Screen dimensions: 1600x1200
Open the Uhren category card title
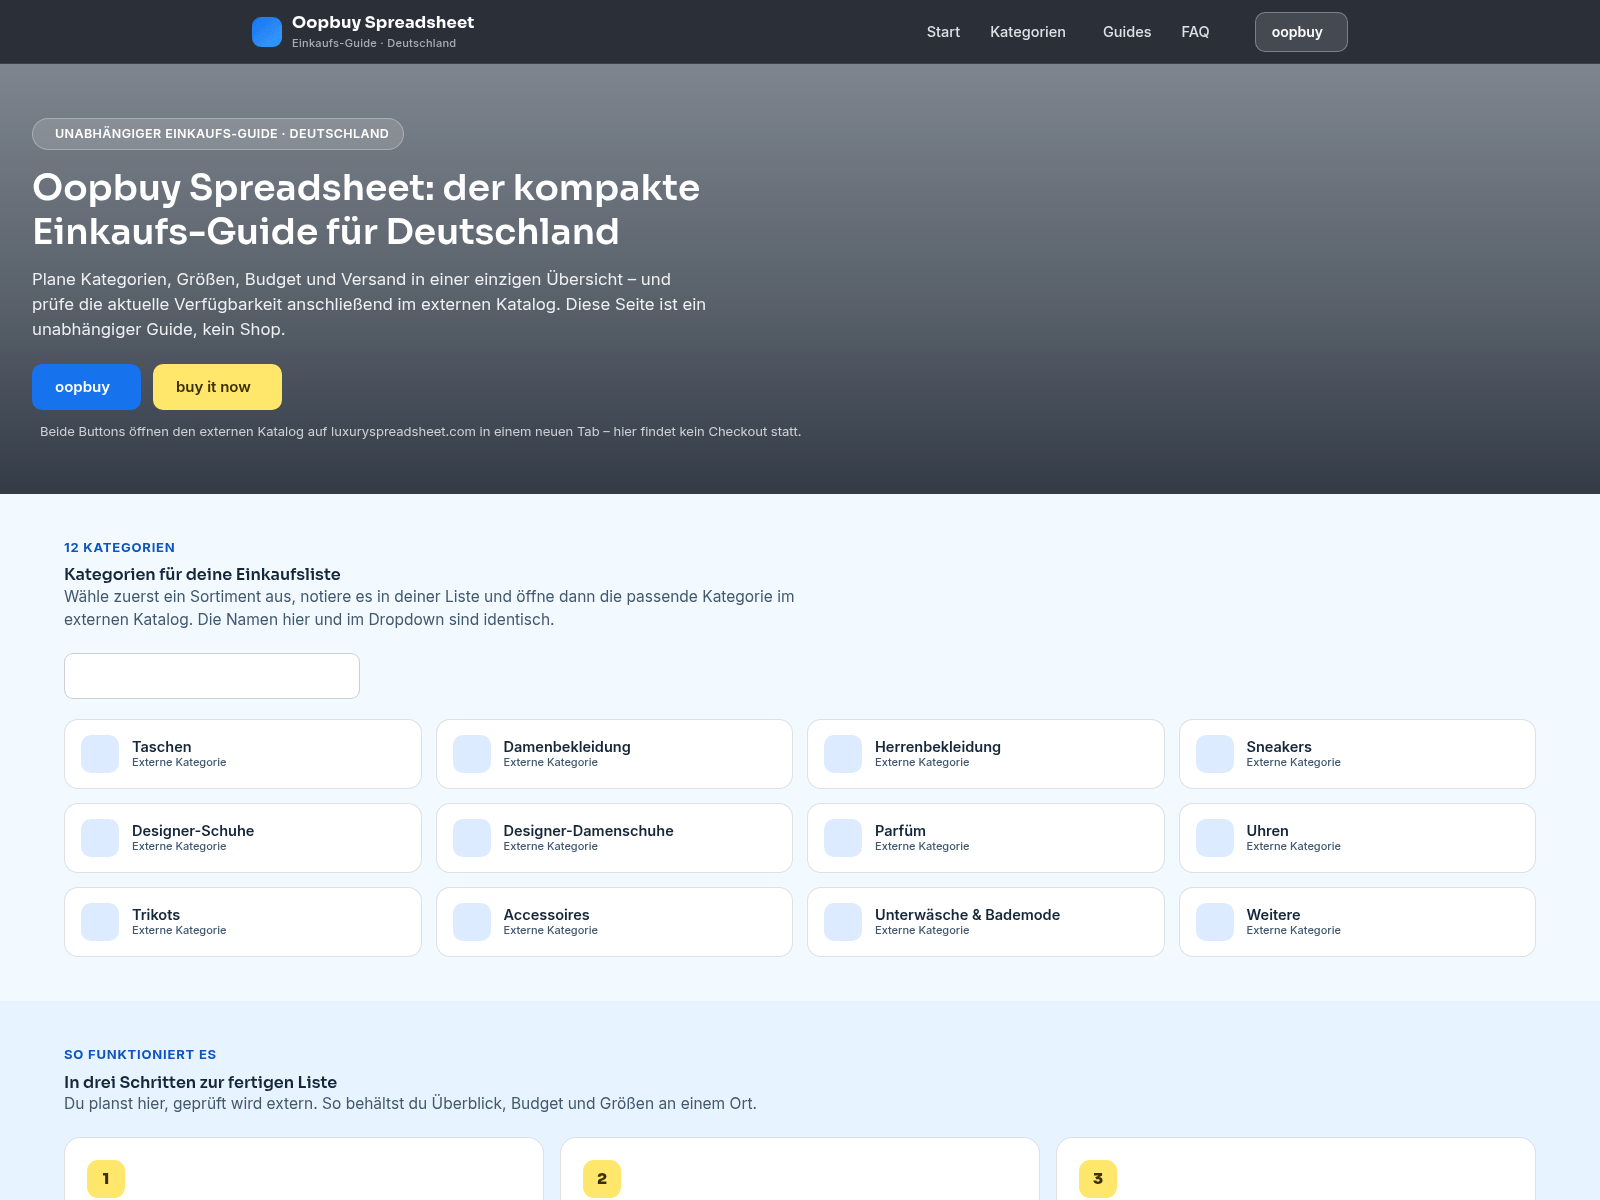(x=1267, y=831)
